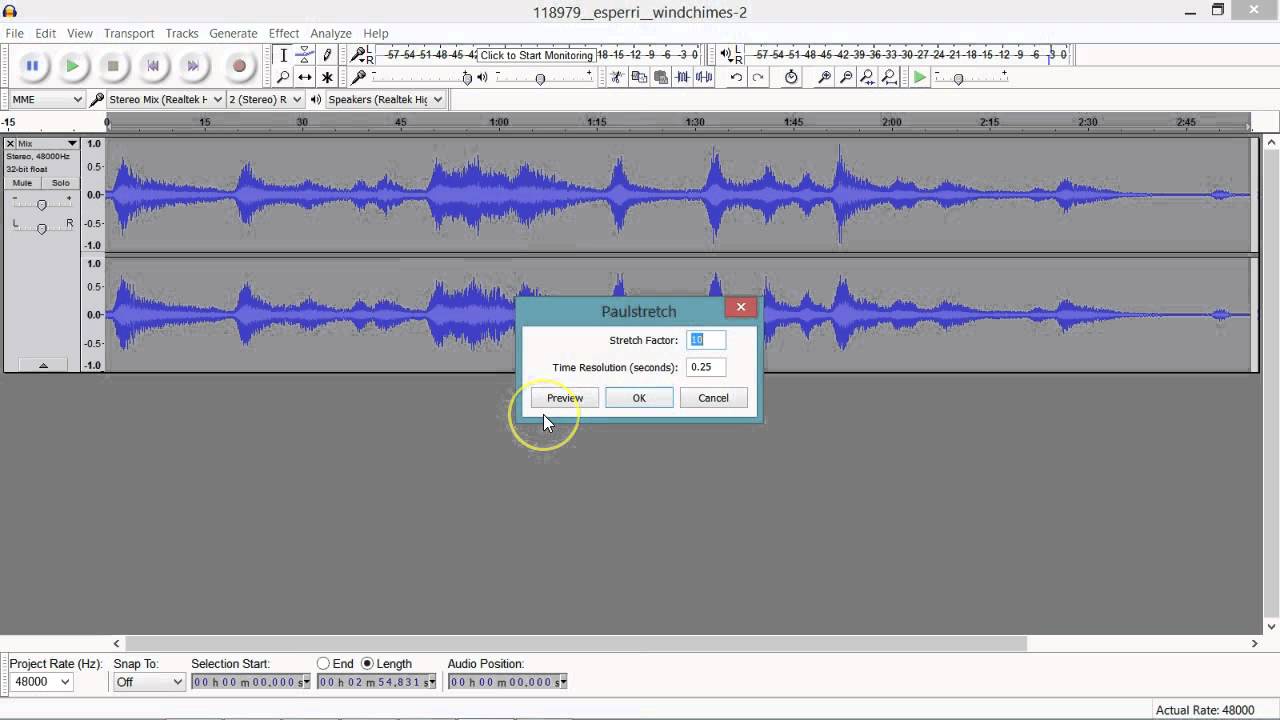Viewport: 1280px width, 720px height.
Task: Open the MME audio host dropdown
Action: 46,99
